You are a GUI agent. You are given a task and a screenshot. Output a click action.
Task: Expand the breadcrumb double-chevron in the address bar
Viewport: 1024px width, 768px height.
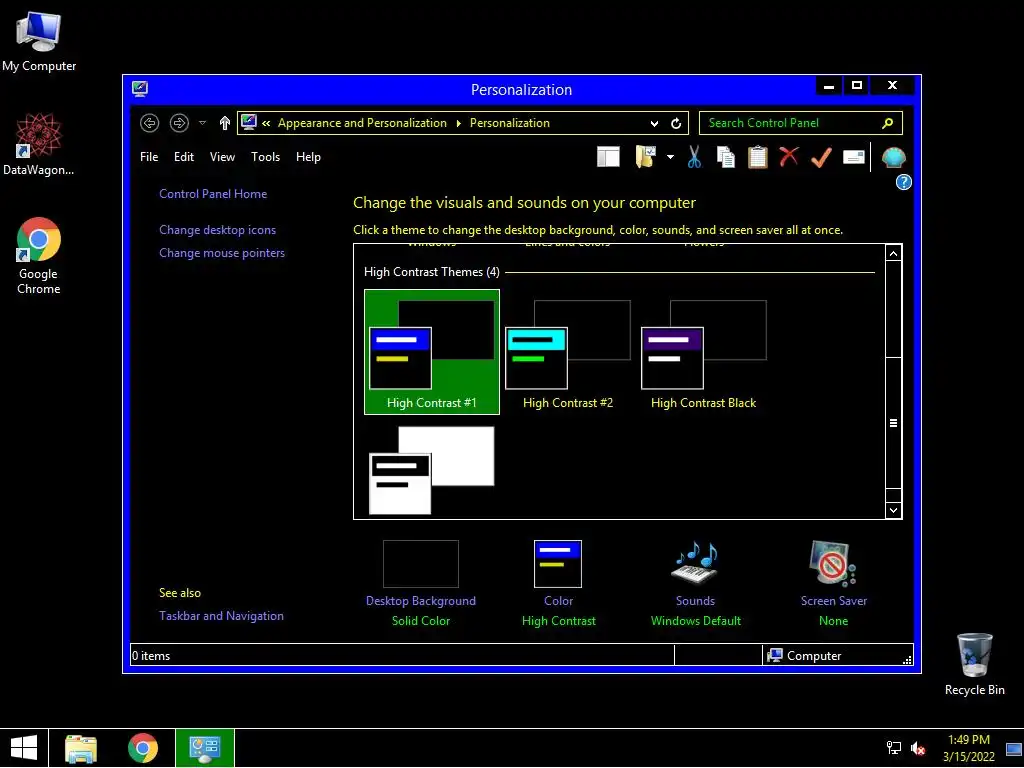(x=266, y=123)
